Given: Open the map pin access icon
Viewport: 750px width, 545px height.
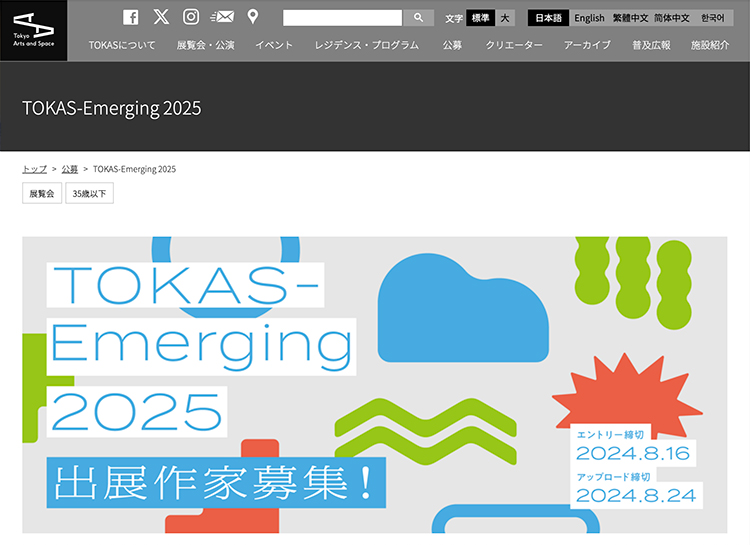Looking at the screenshot, I should 253,17.
